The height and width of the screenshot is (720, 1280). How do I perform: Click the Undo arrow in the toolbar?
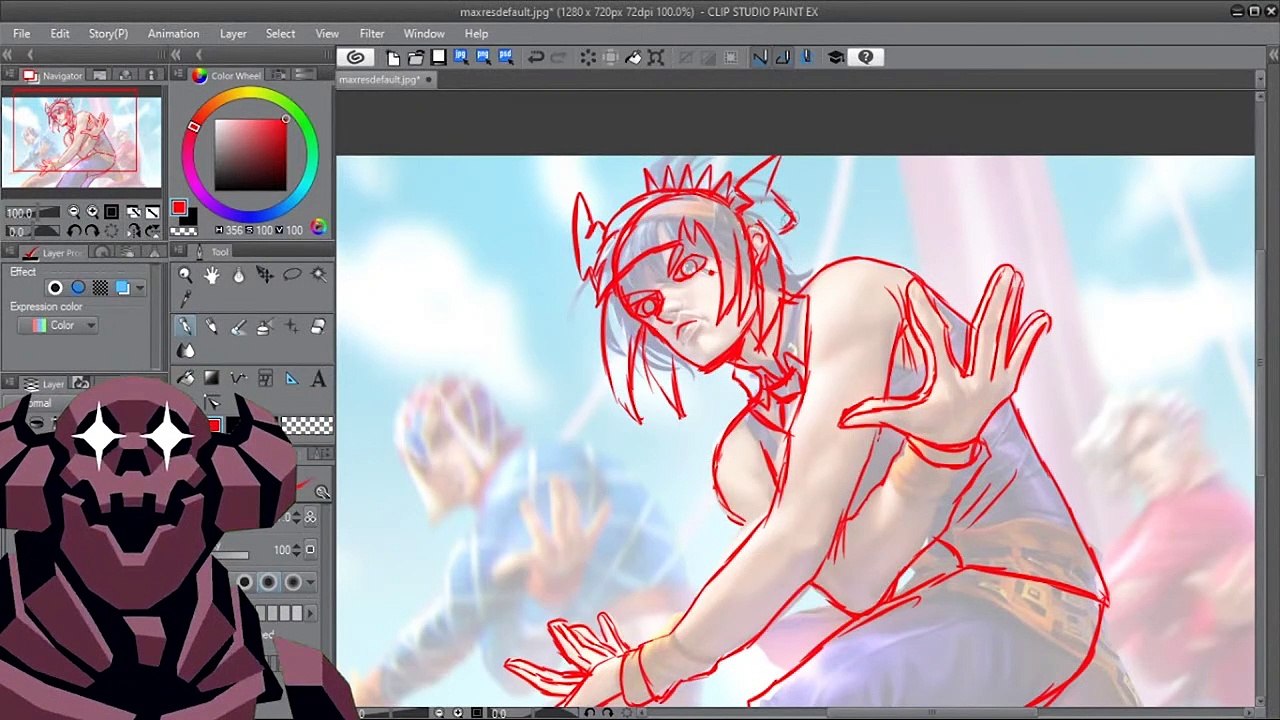[x=536, y=57]
